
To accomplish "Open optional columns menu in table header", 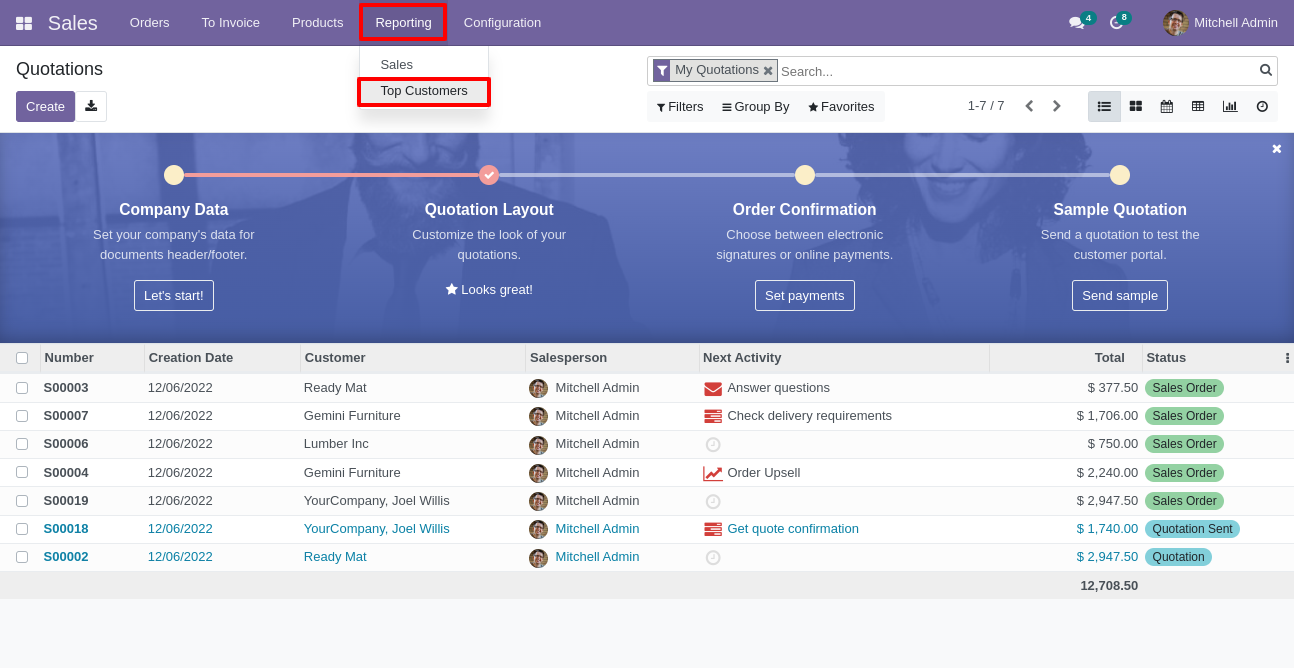I will coord(1287,358).
